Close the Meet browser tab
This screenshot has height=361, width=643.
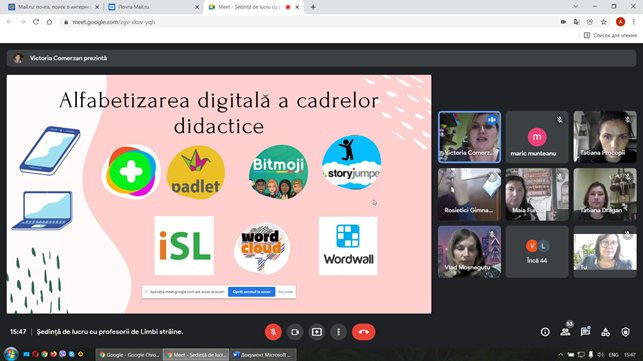coord(297,7)
